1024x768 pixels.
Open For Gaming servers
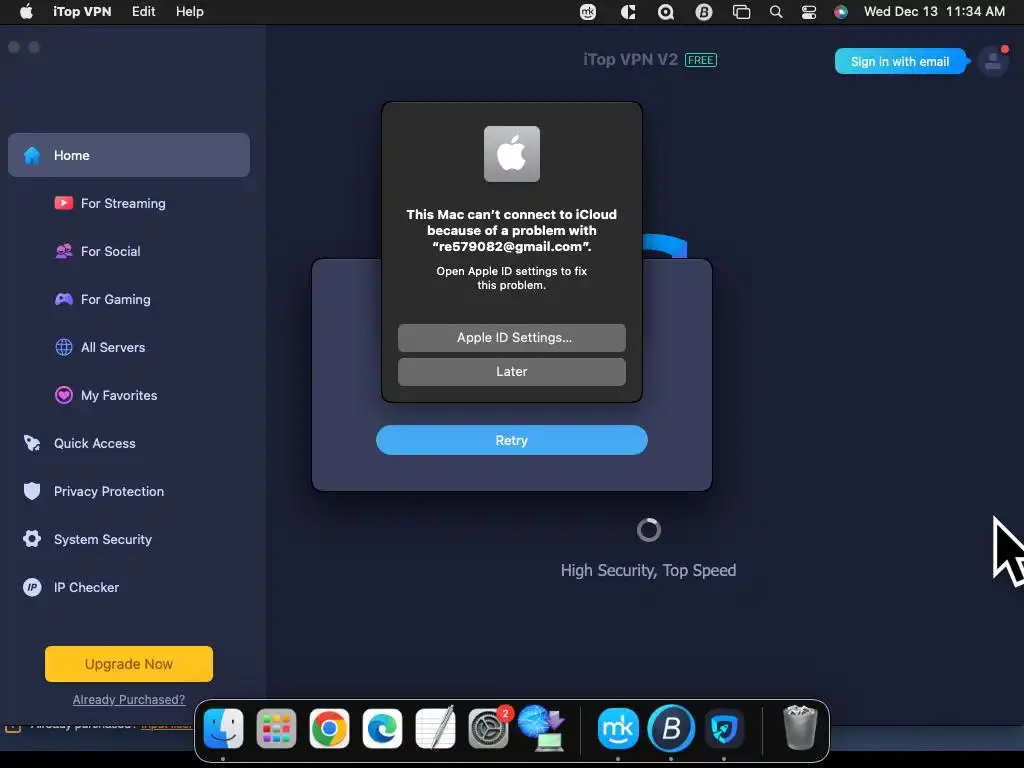click(116, 300)
